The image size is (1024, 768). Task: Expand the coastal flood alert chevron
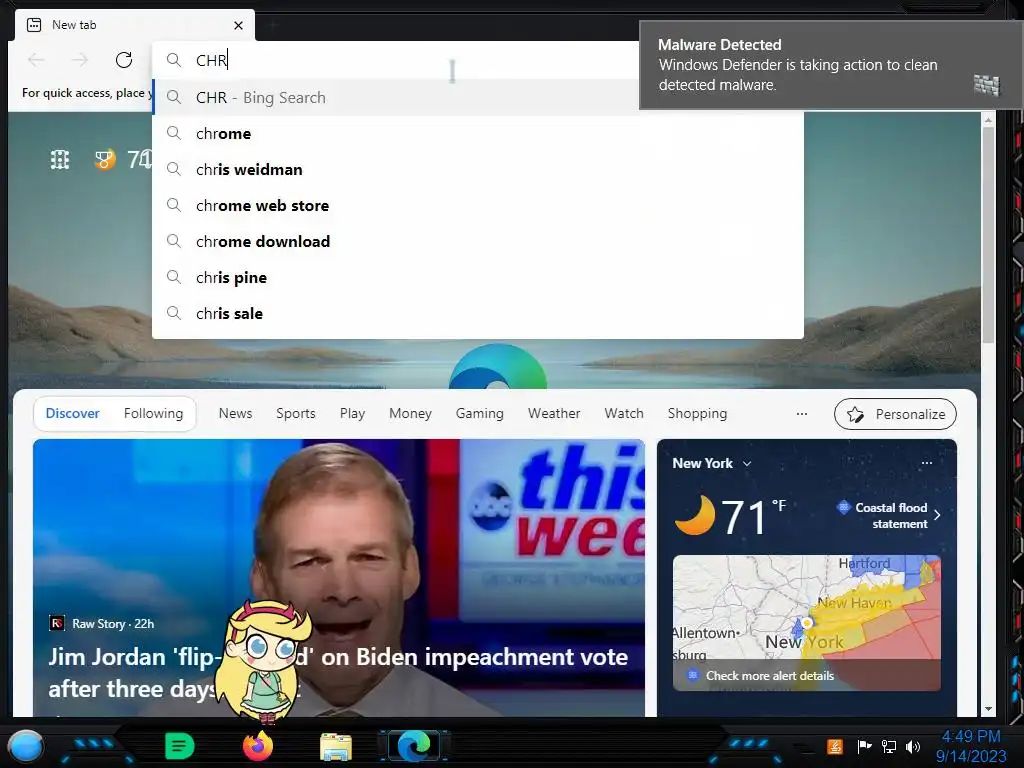click(938, 515)
